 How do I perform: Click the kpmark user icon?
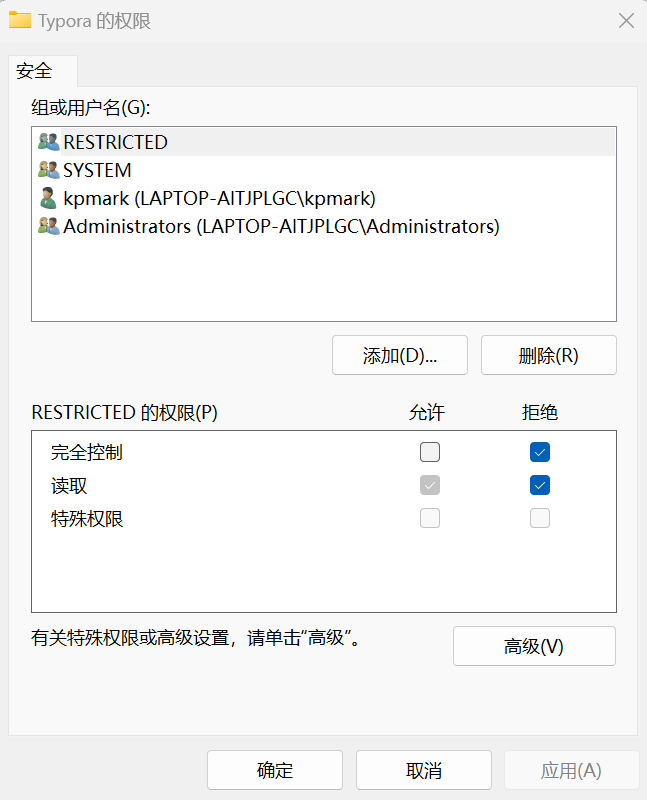coord(48,198)
